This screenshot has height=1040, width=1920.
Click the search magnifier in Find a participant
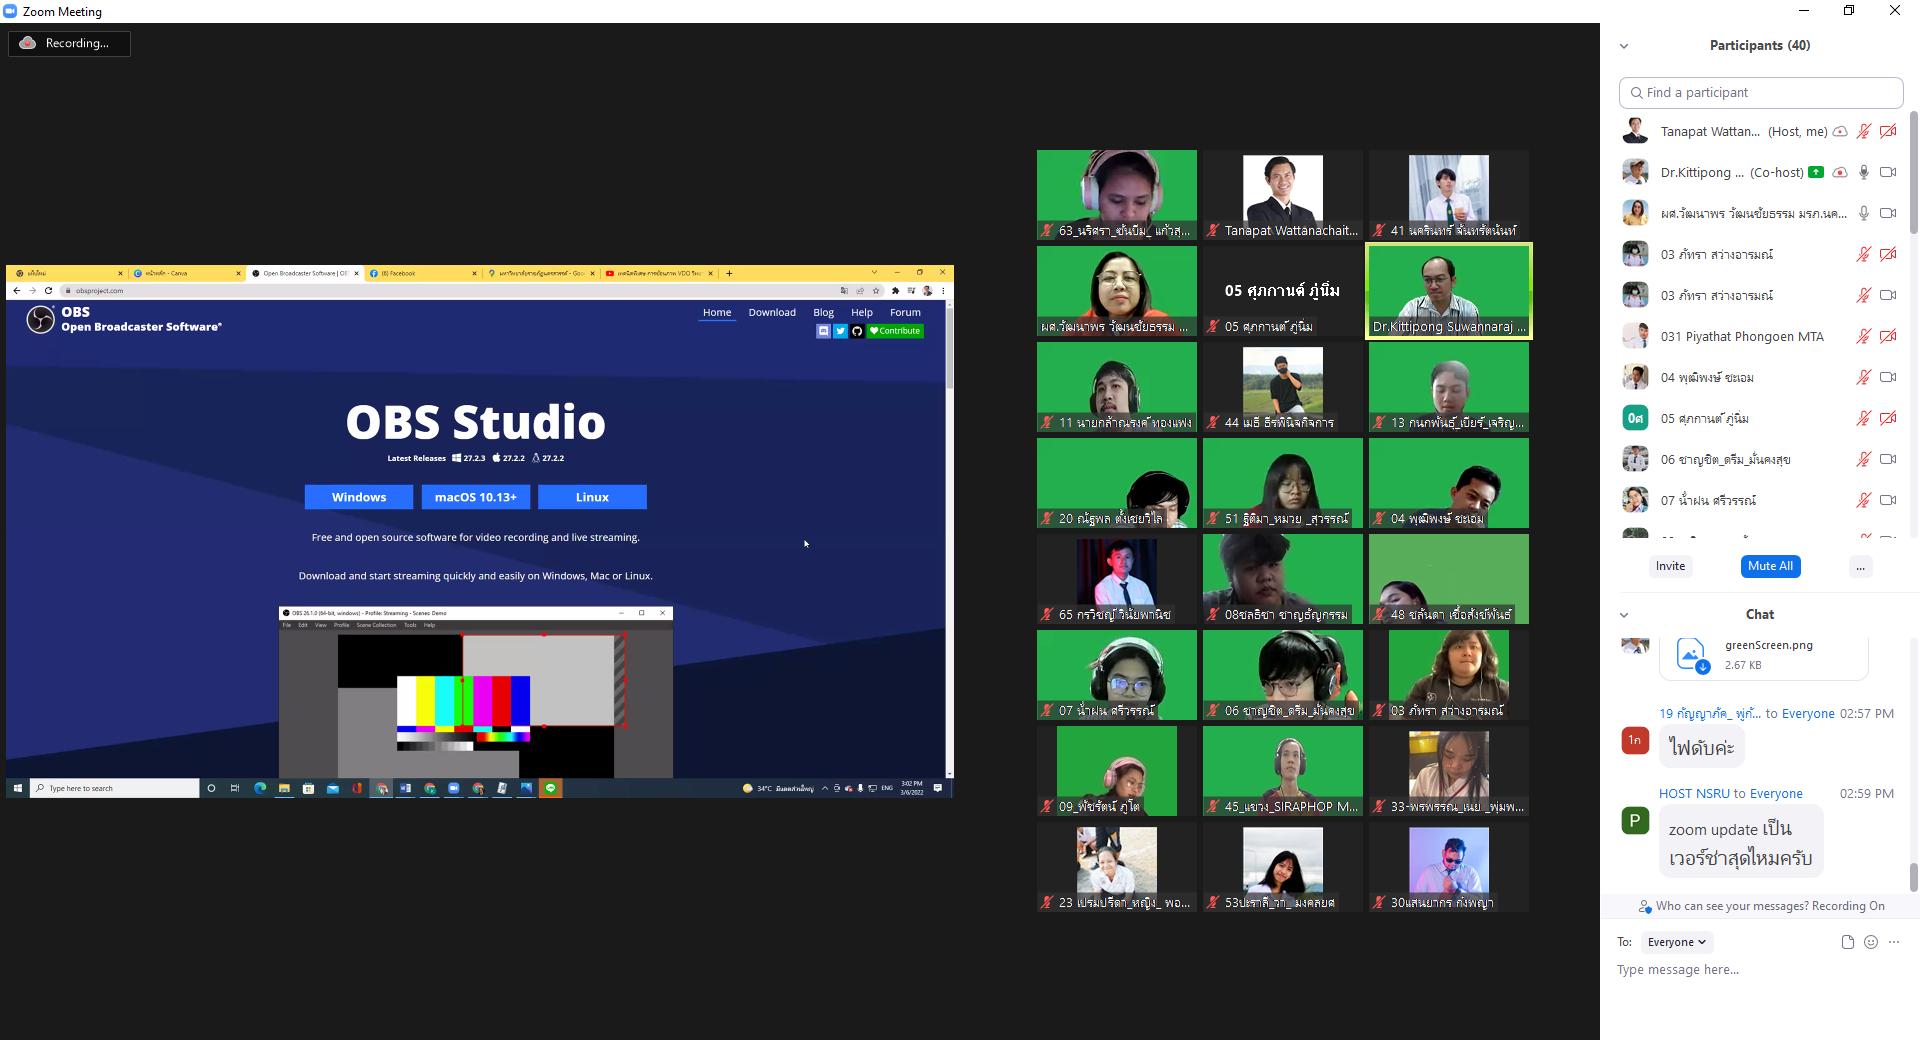pyautogui.click(x=1637, y=93)
